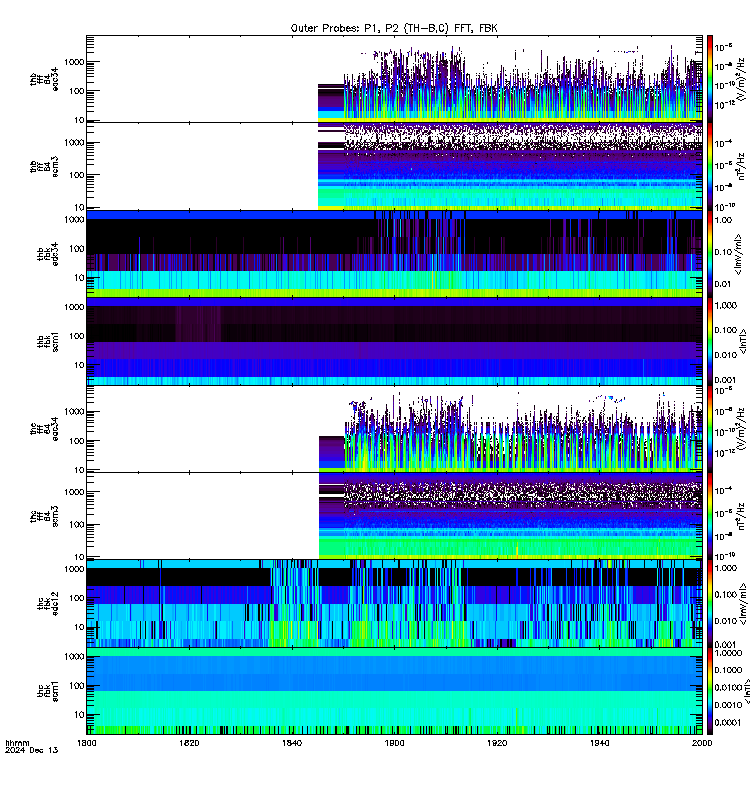
Task: Click the "thc fbk edc12" y-axis title
Action: click(48, 604)
